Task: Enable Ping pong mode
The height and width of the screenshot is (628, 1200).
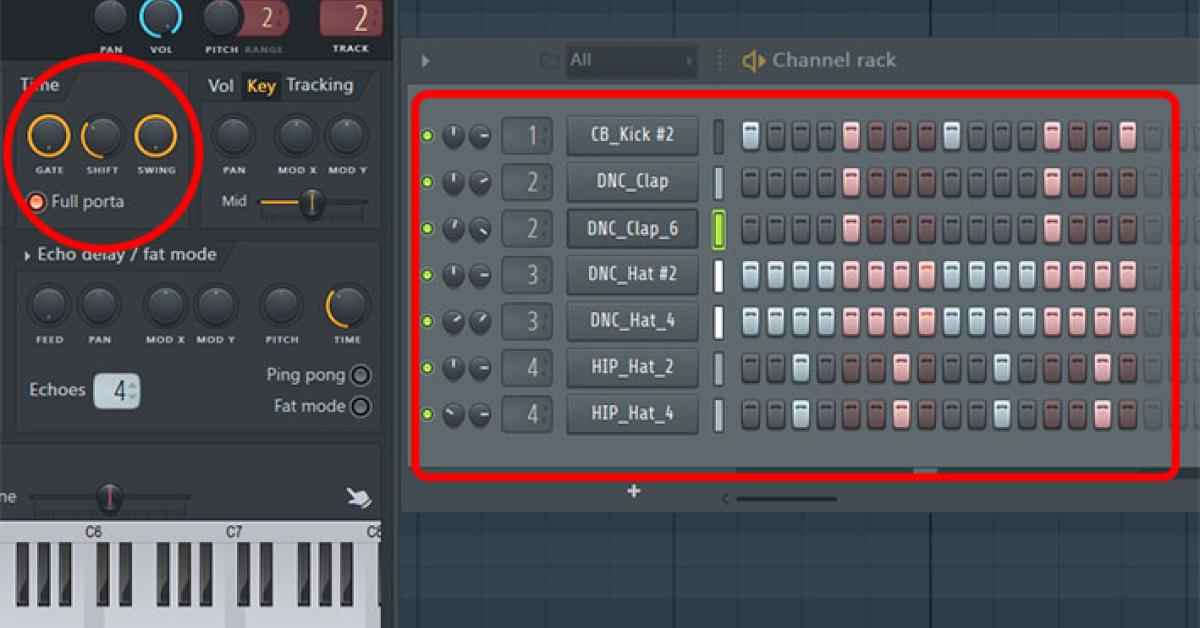Action: pos(360,376)
